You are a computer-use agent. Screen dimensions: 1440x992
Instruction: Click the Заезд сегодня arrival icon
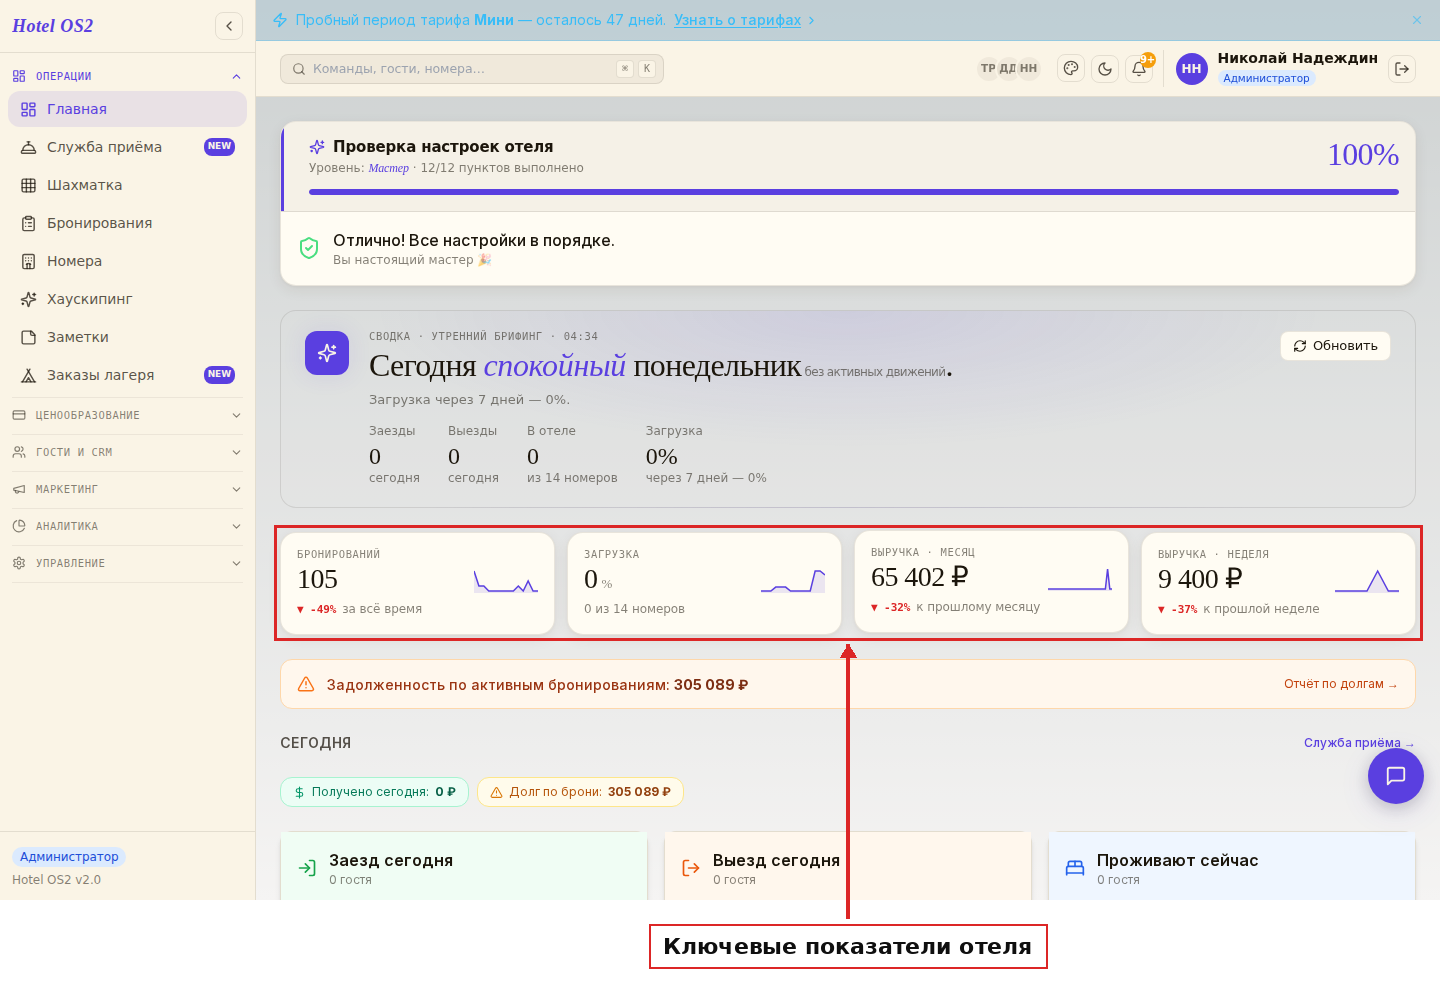tap(307, 868)
